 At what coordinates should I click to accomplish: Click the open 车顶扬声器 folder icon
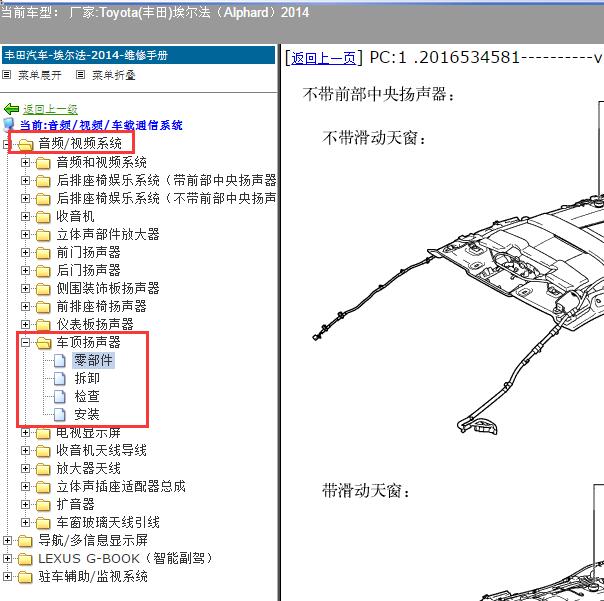click(x=44, y=343)
